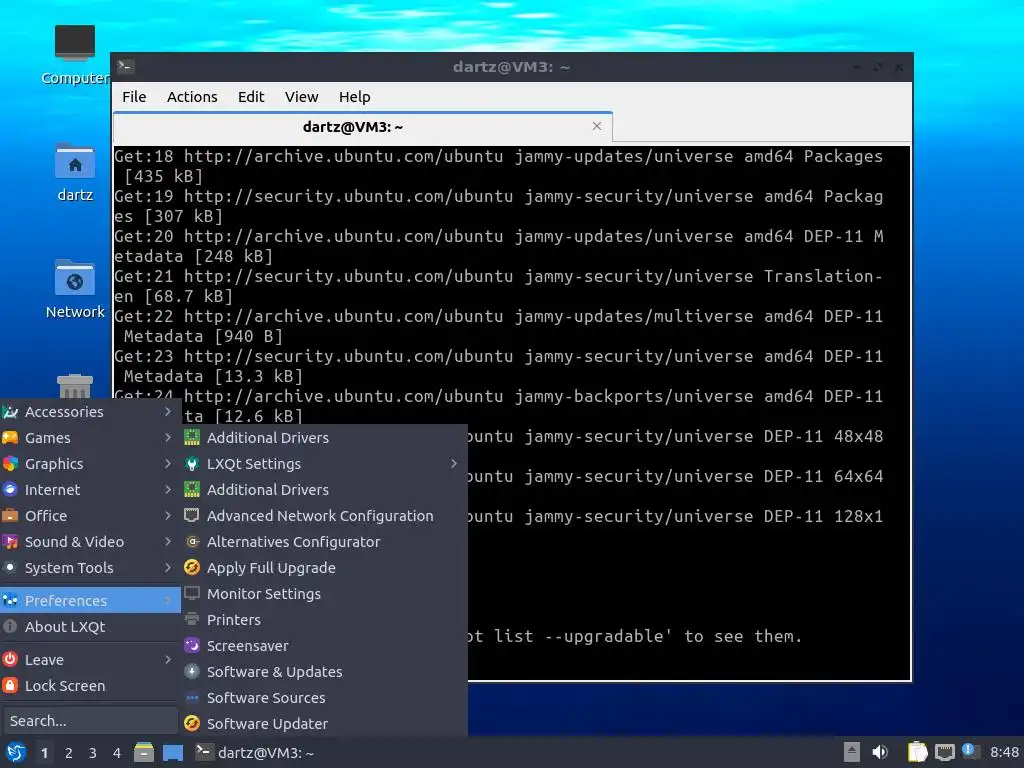Click the Apply Full Upgrade icon

click(x=191, y=568)
